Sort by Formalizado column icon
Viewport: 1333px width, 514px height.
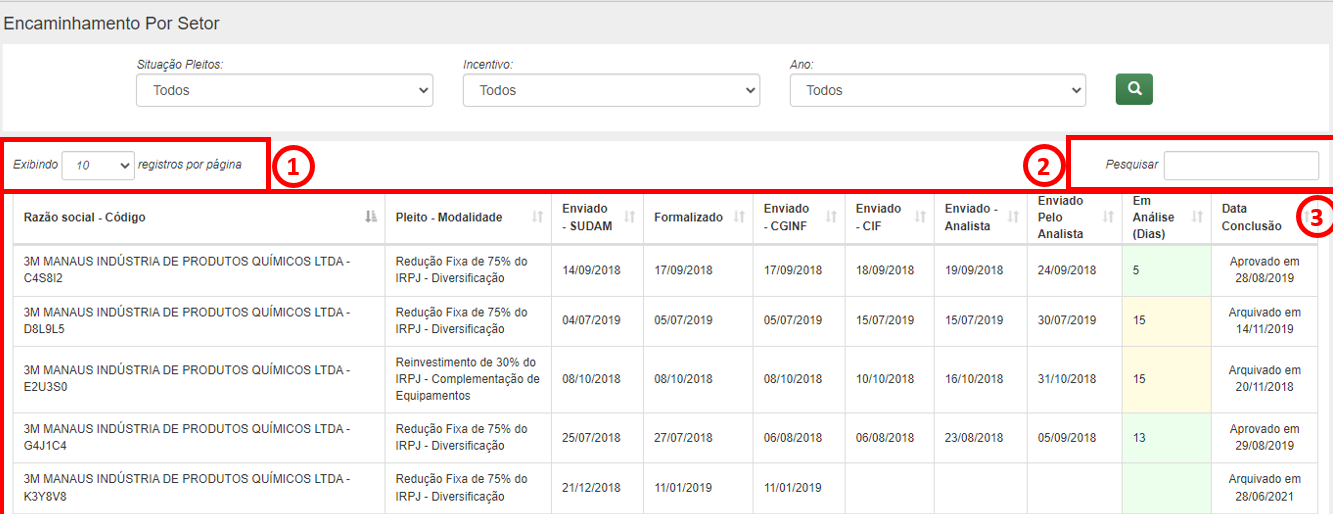click(x=739, y=217)
